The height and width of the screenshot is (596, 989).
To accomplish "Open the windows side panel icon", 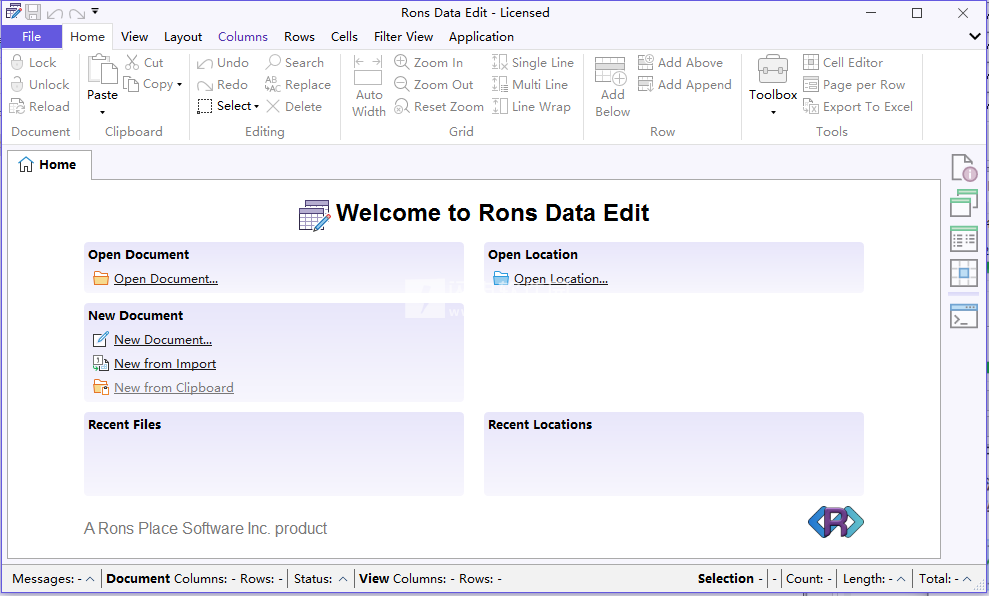I will point(964,203).
